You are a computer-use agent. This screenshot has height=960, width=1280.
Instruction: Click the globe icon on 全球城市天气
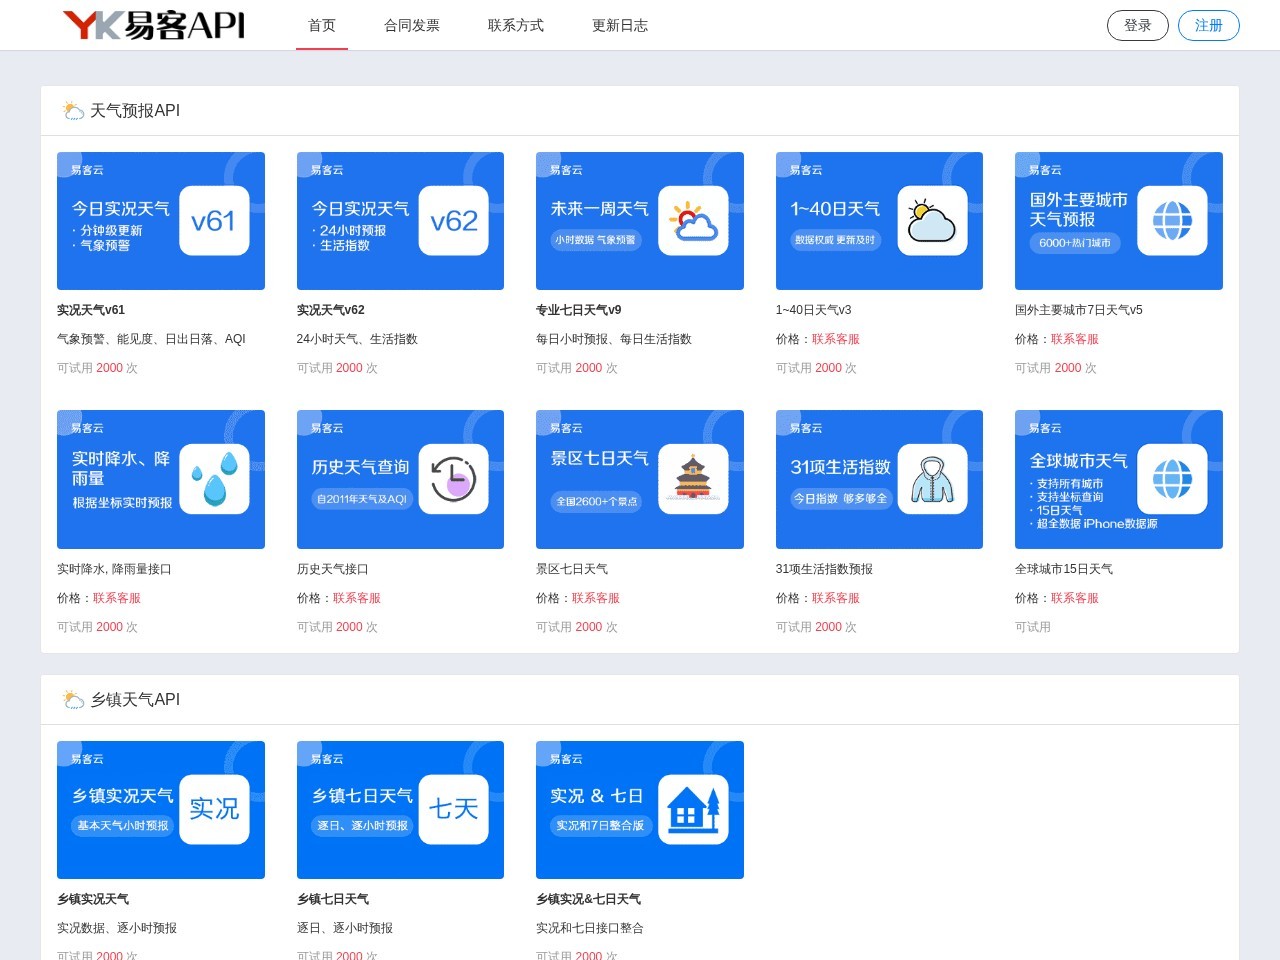(x=1172, y=479)
